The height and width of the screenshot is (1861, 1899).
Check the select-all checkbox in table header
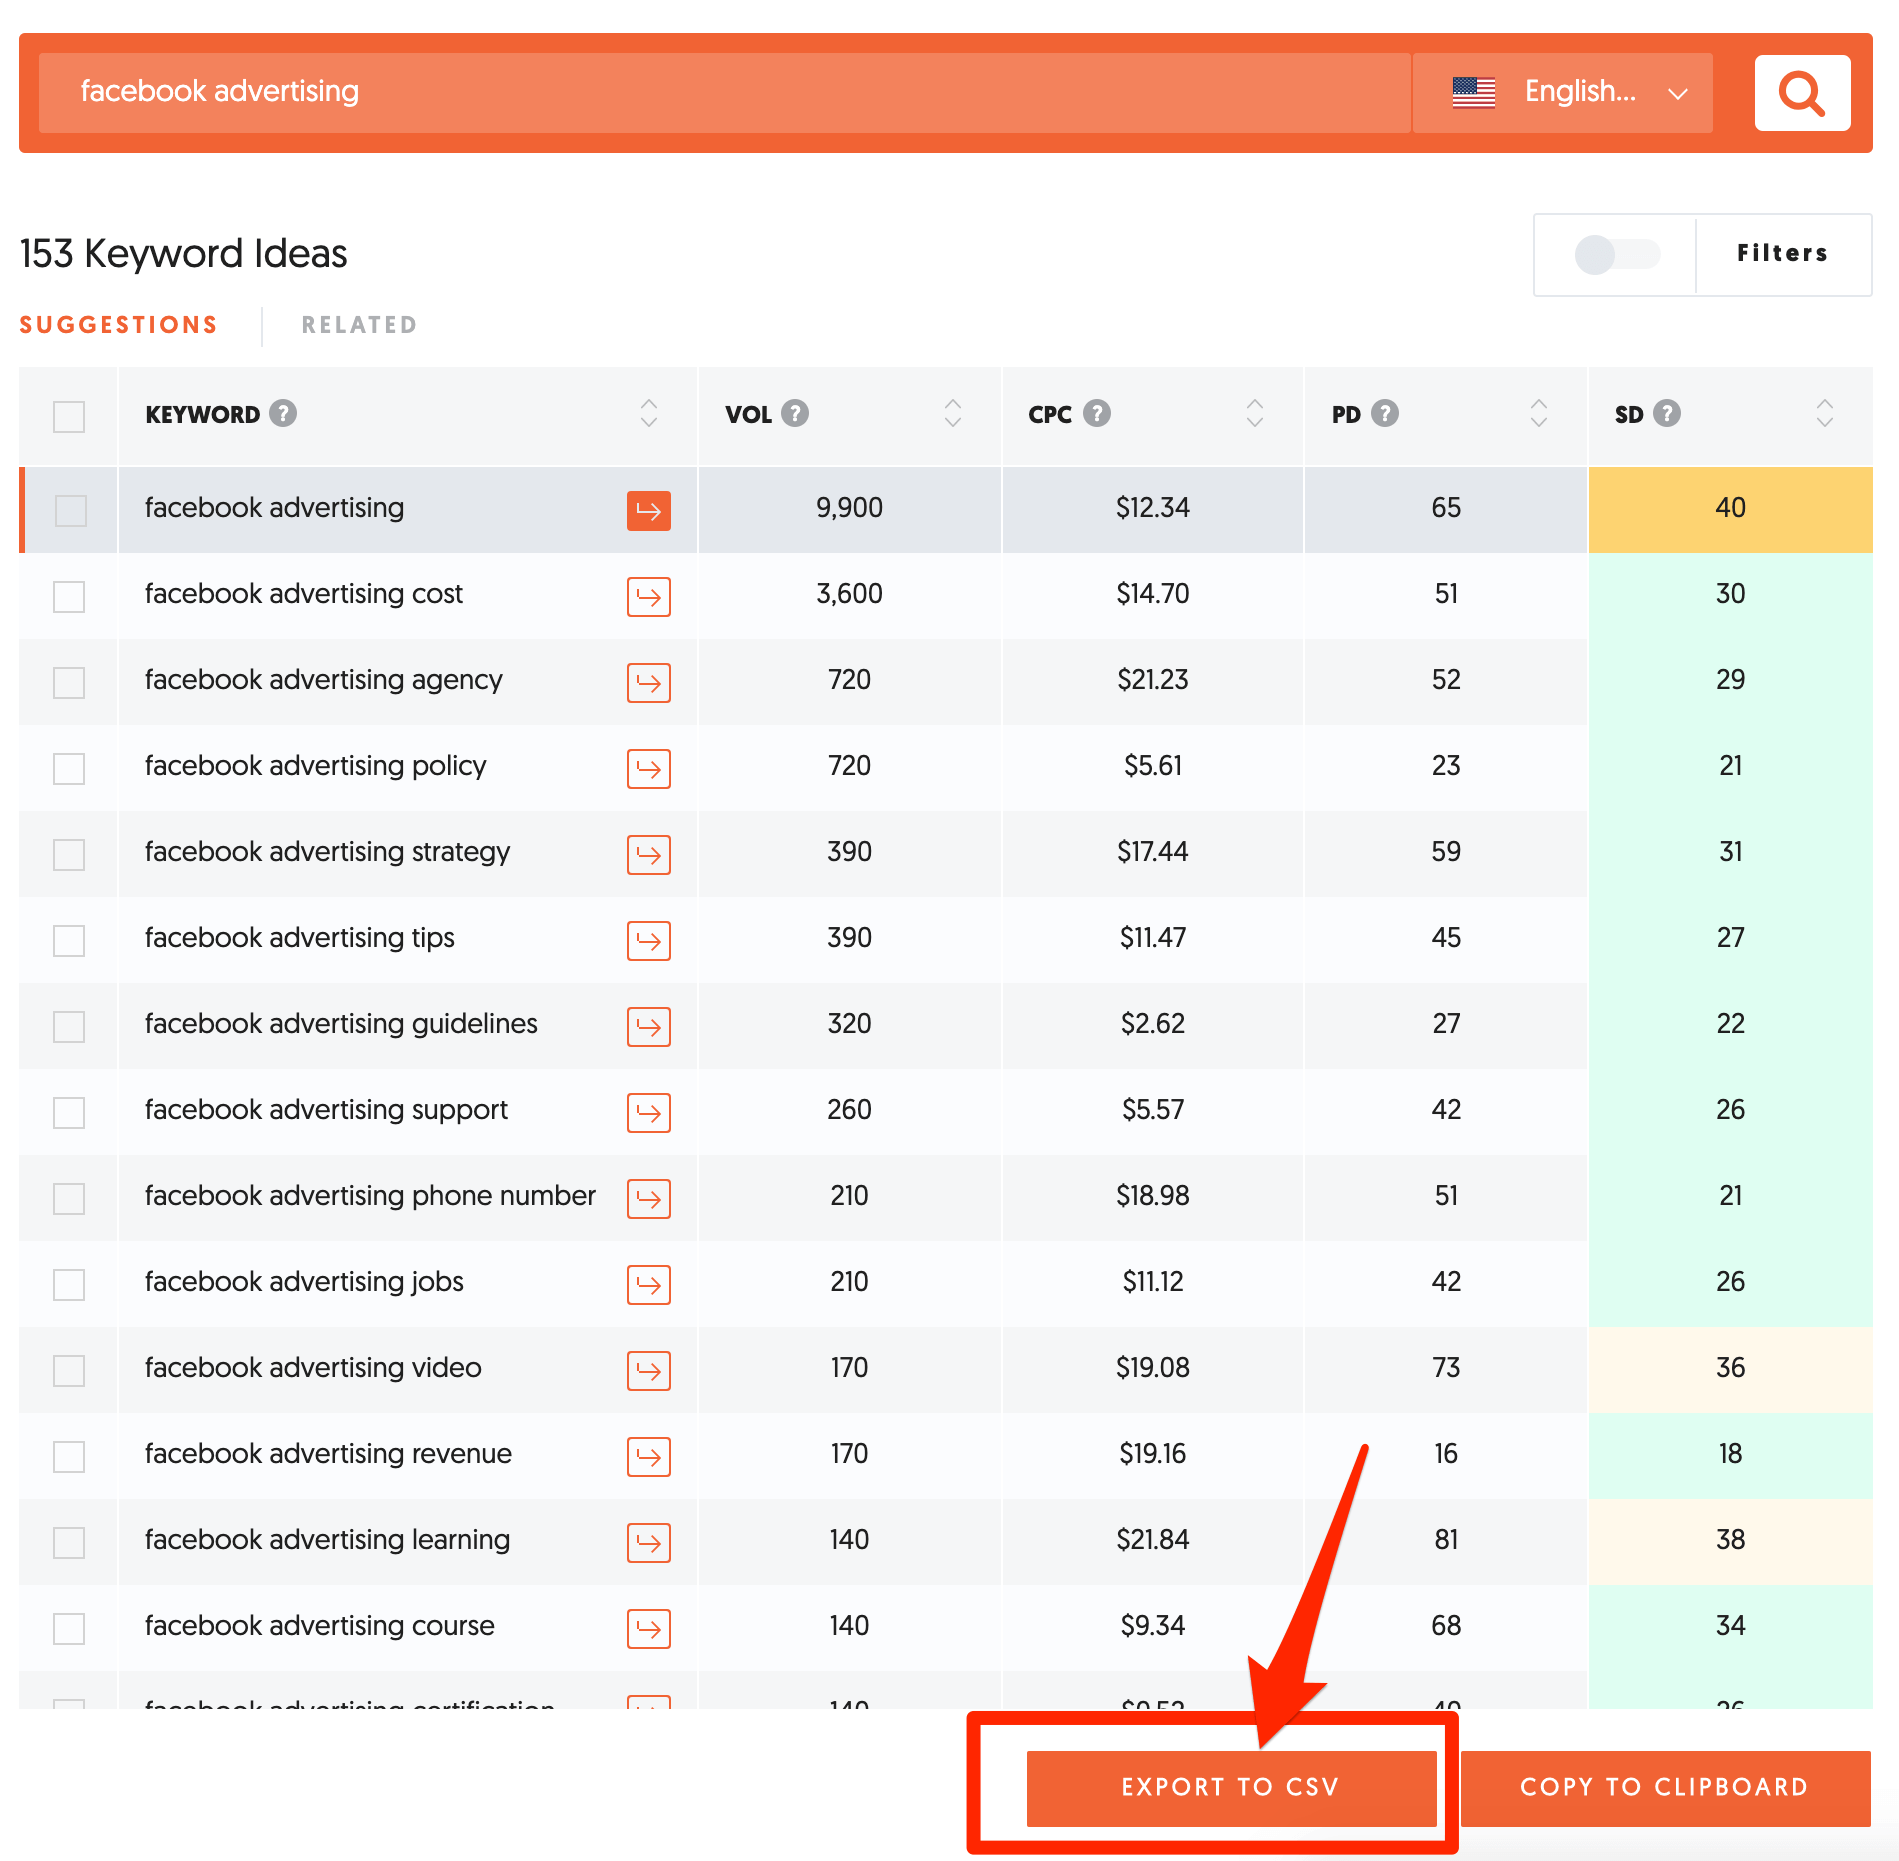(68, 416)
